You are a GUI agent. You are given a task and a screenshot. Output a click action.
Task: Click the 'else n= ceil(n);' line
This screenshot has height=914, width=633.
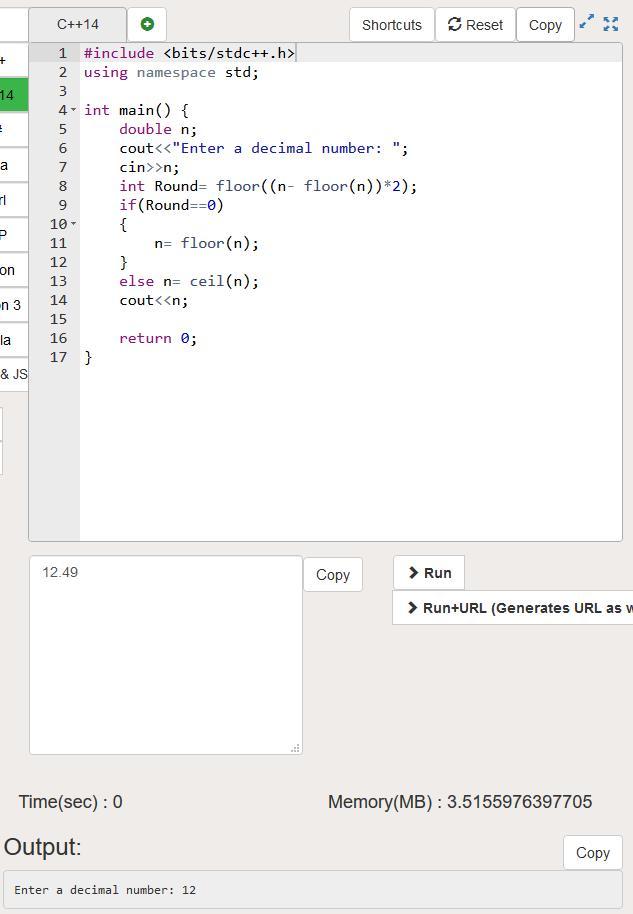tap(189, 282)
